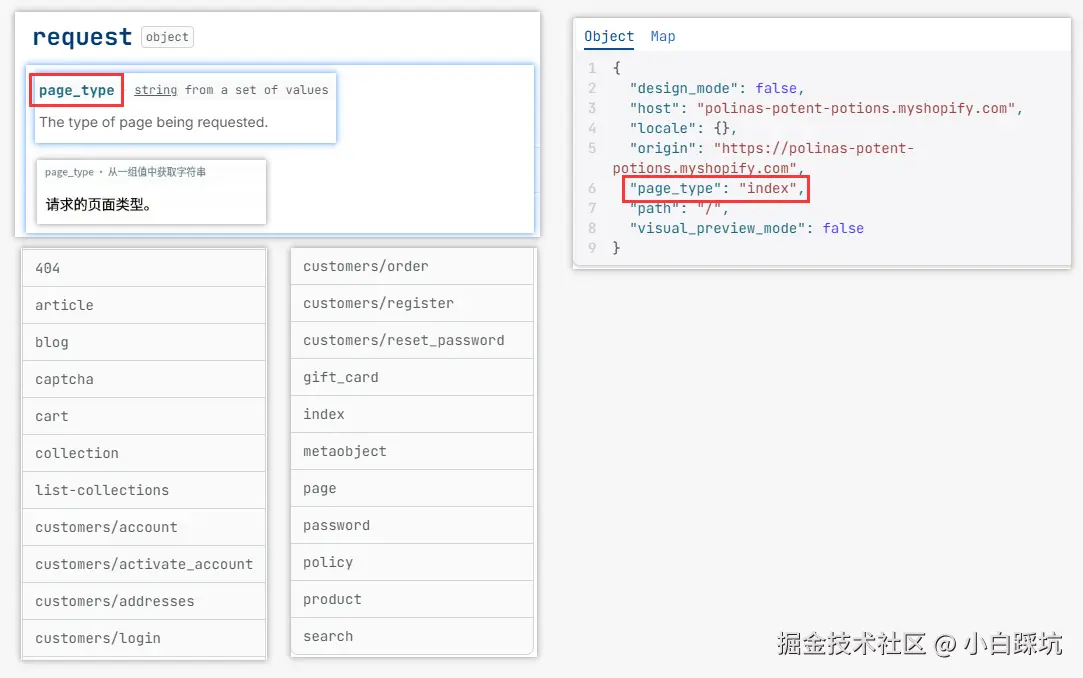Click the 'request' heading

coord(82,37)
